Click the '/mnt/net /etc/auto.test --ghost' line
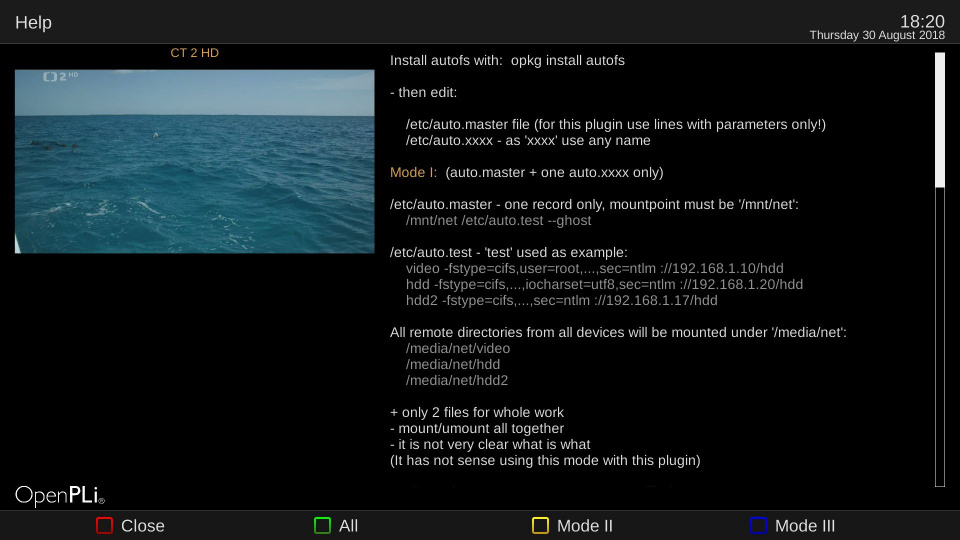The width and height of the screenshot is (960, 540). coord(498,220)
